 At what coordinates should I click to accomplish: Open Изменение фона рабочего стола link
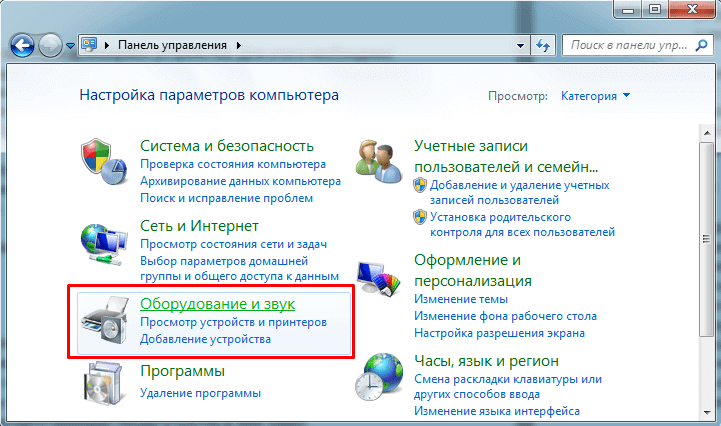(x=505, y=316)
